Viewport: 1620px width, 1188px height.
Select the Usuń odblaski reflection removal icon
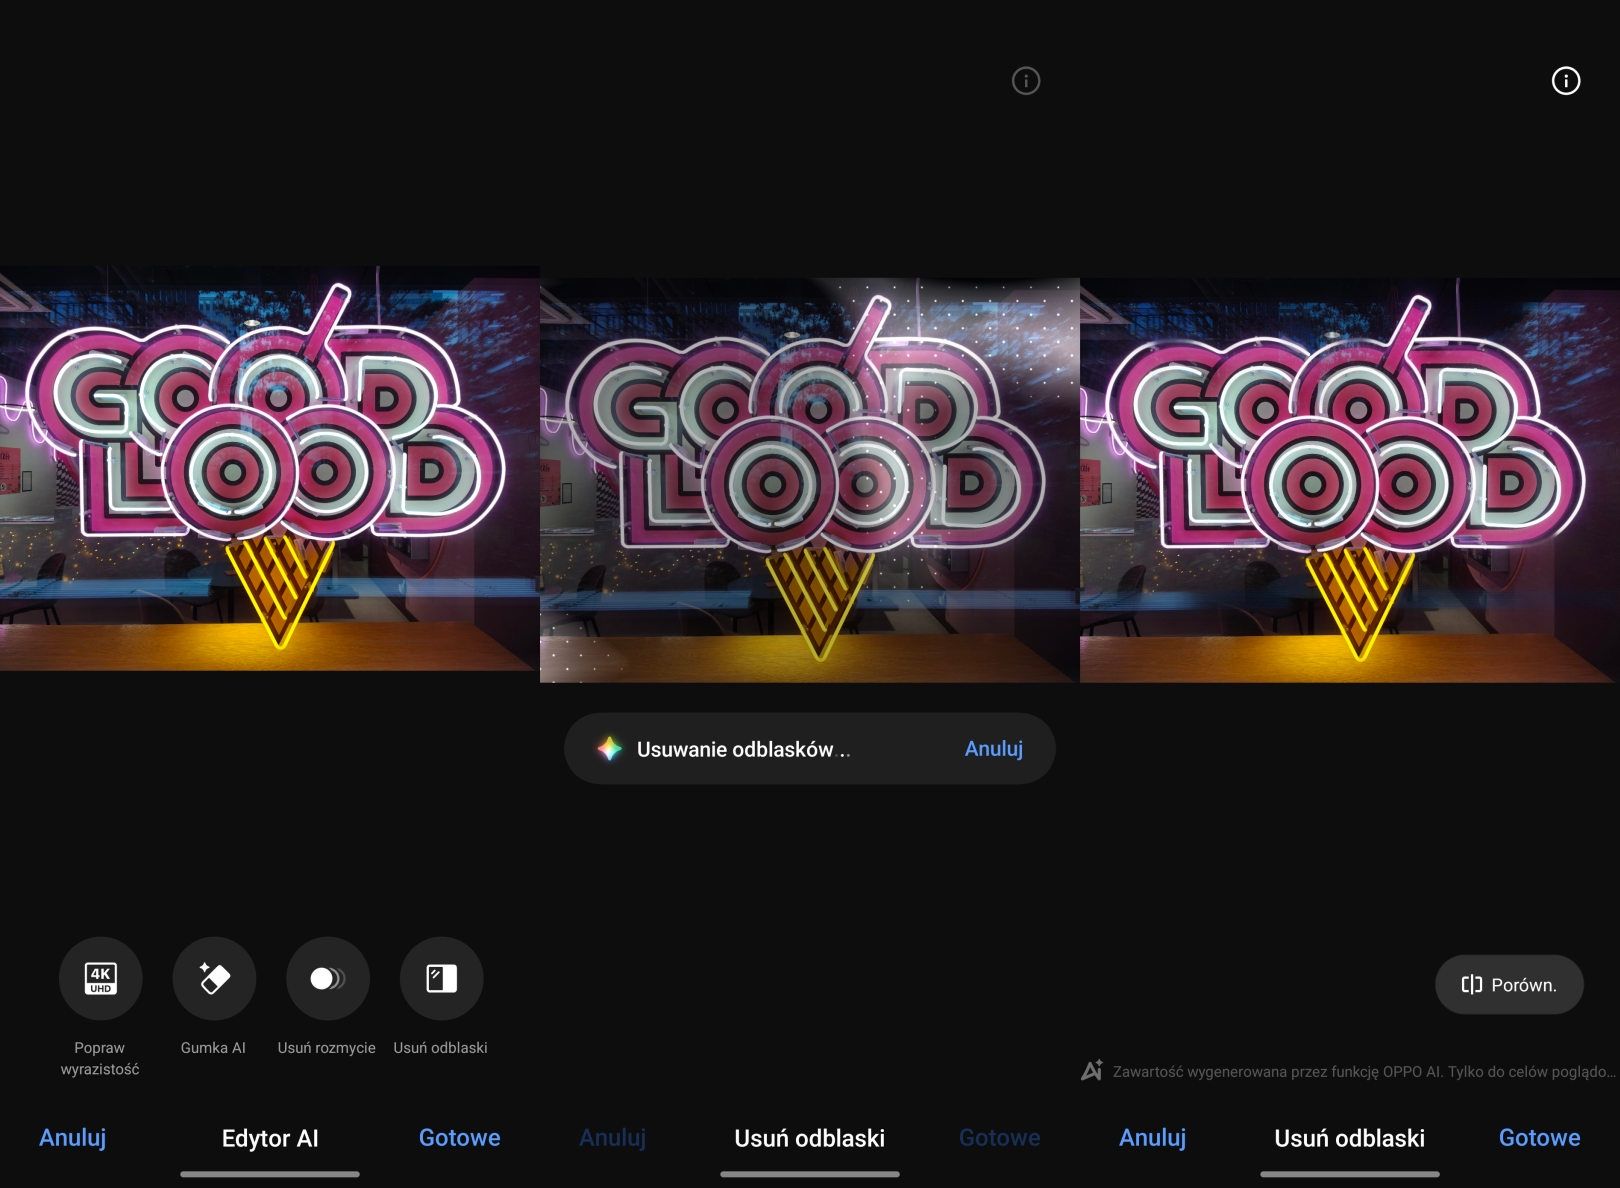[x=441, y=978]
